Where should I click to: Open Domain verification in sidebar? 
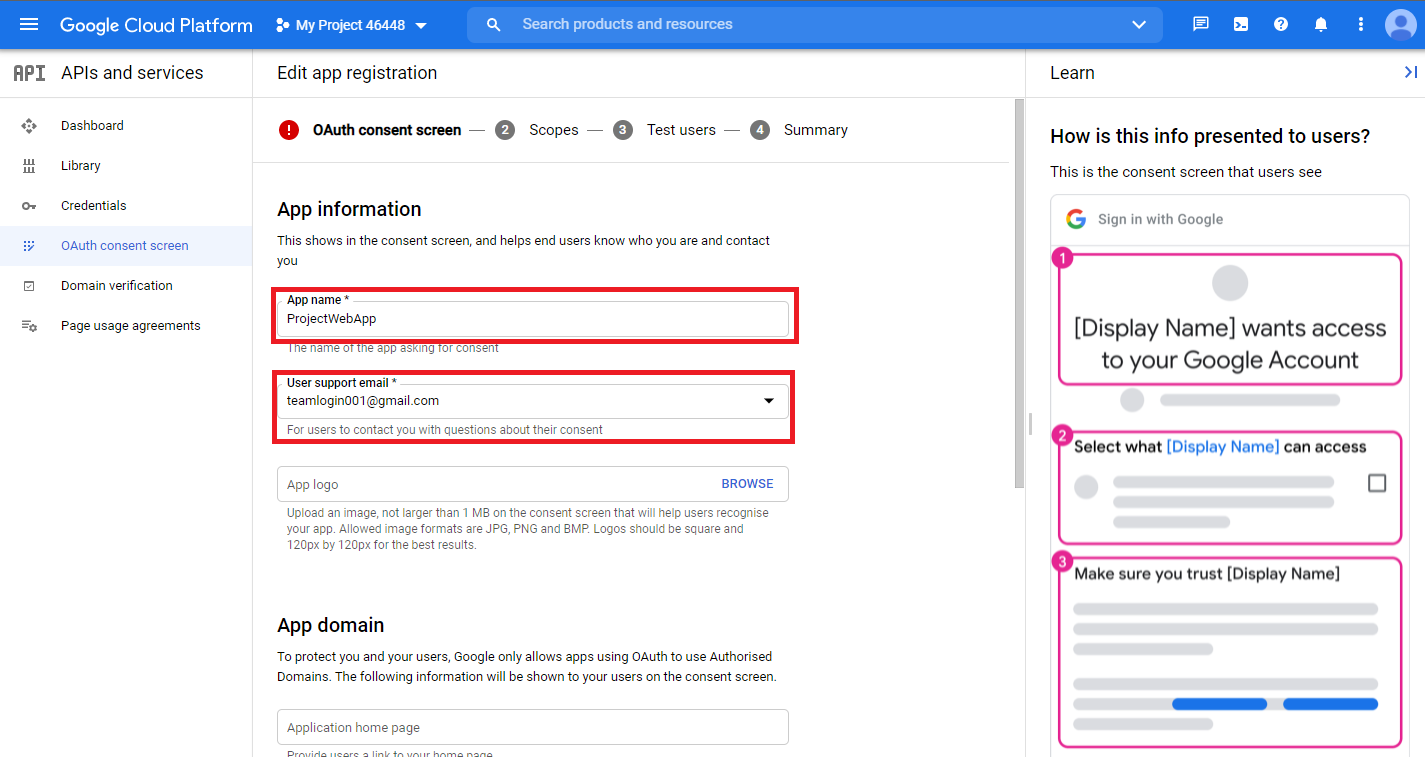(x=126, y=286)
